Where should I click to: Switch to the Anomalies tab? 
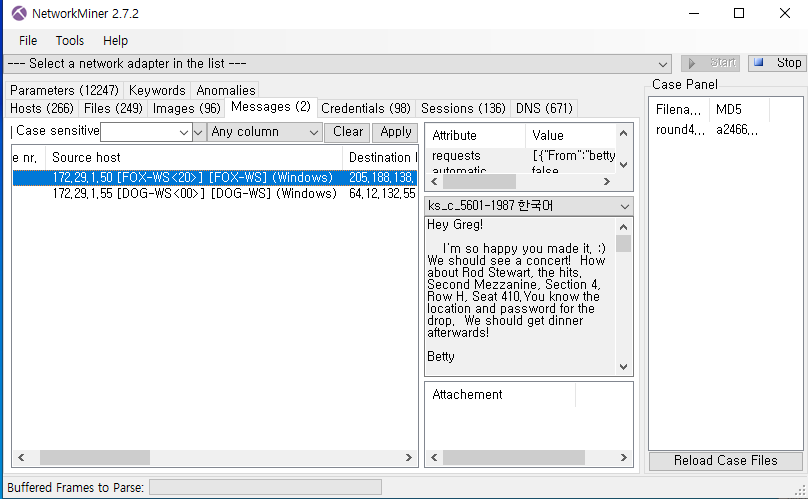coord(226,90)
